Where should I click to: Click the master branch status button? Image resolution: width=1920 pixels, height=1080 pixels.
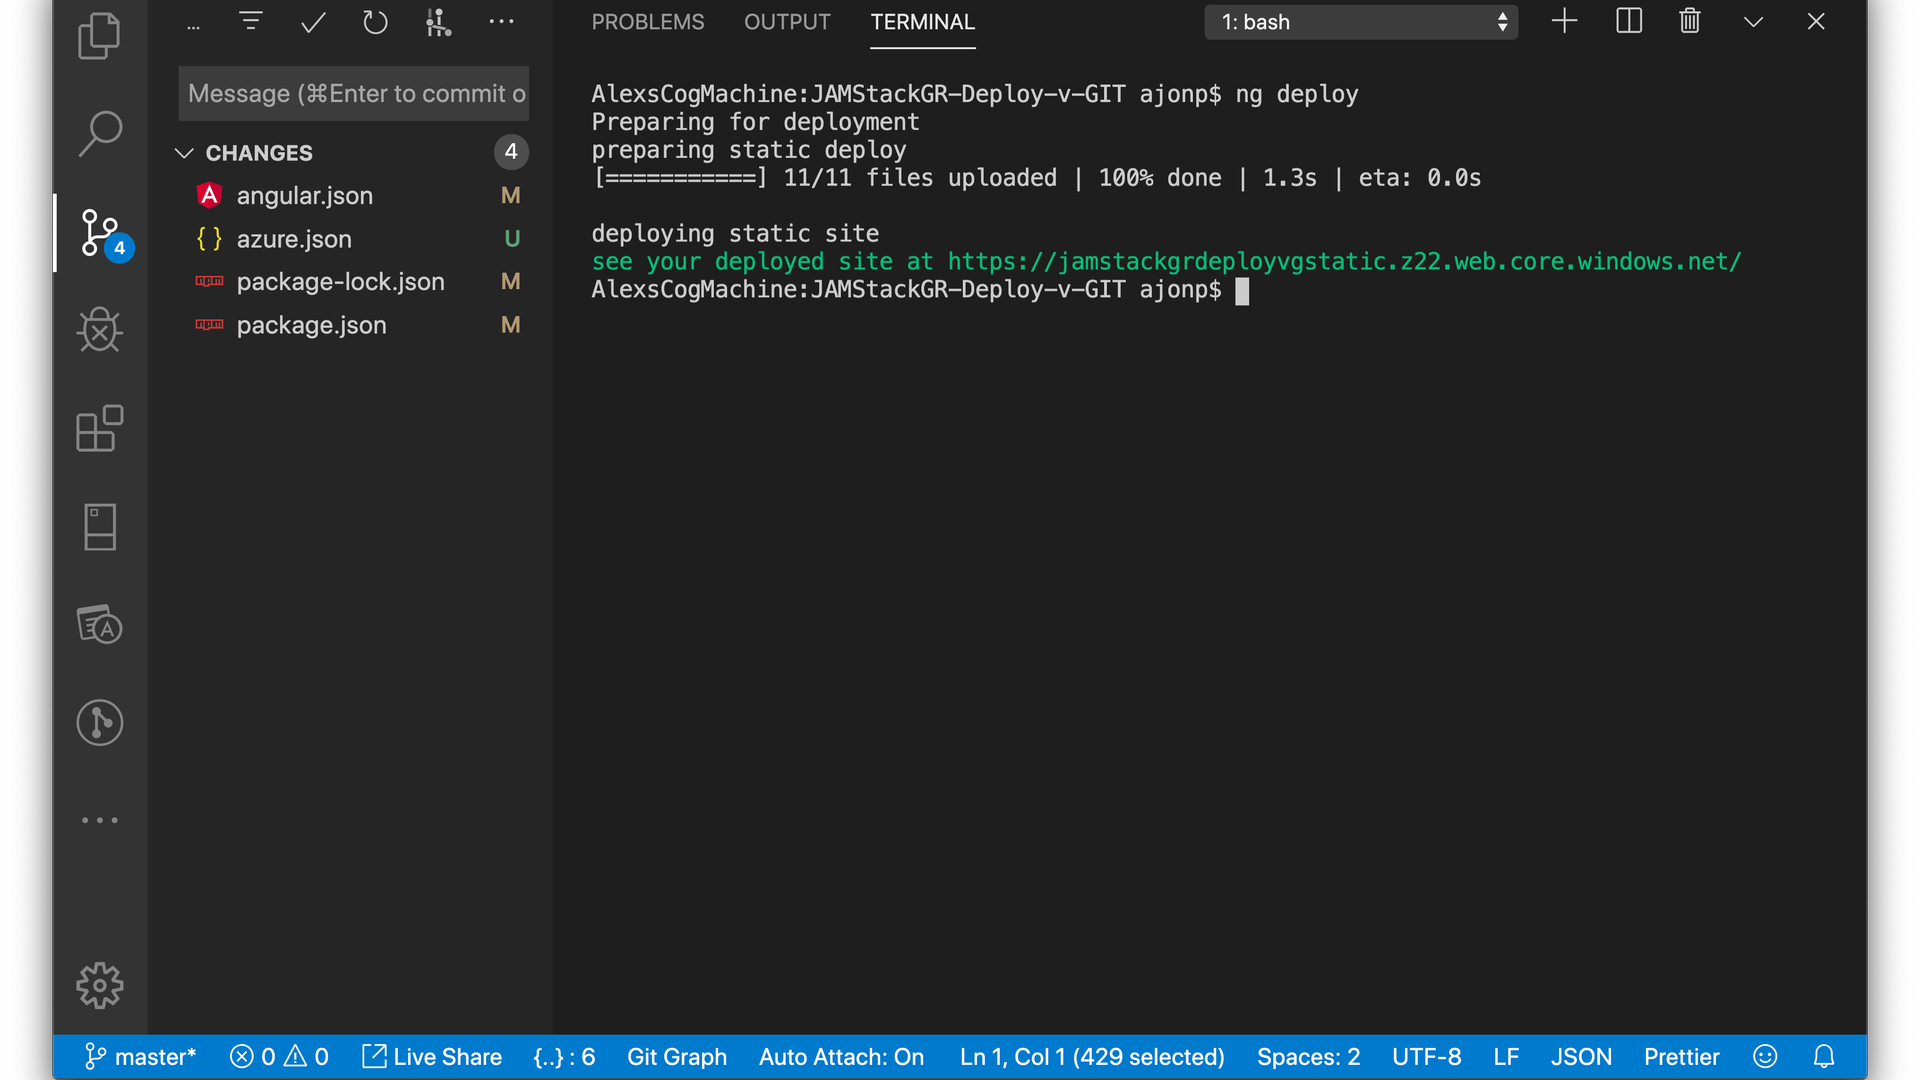point(141,1057)
